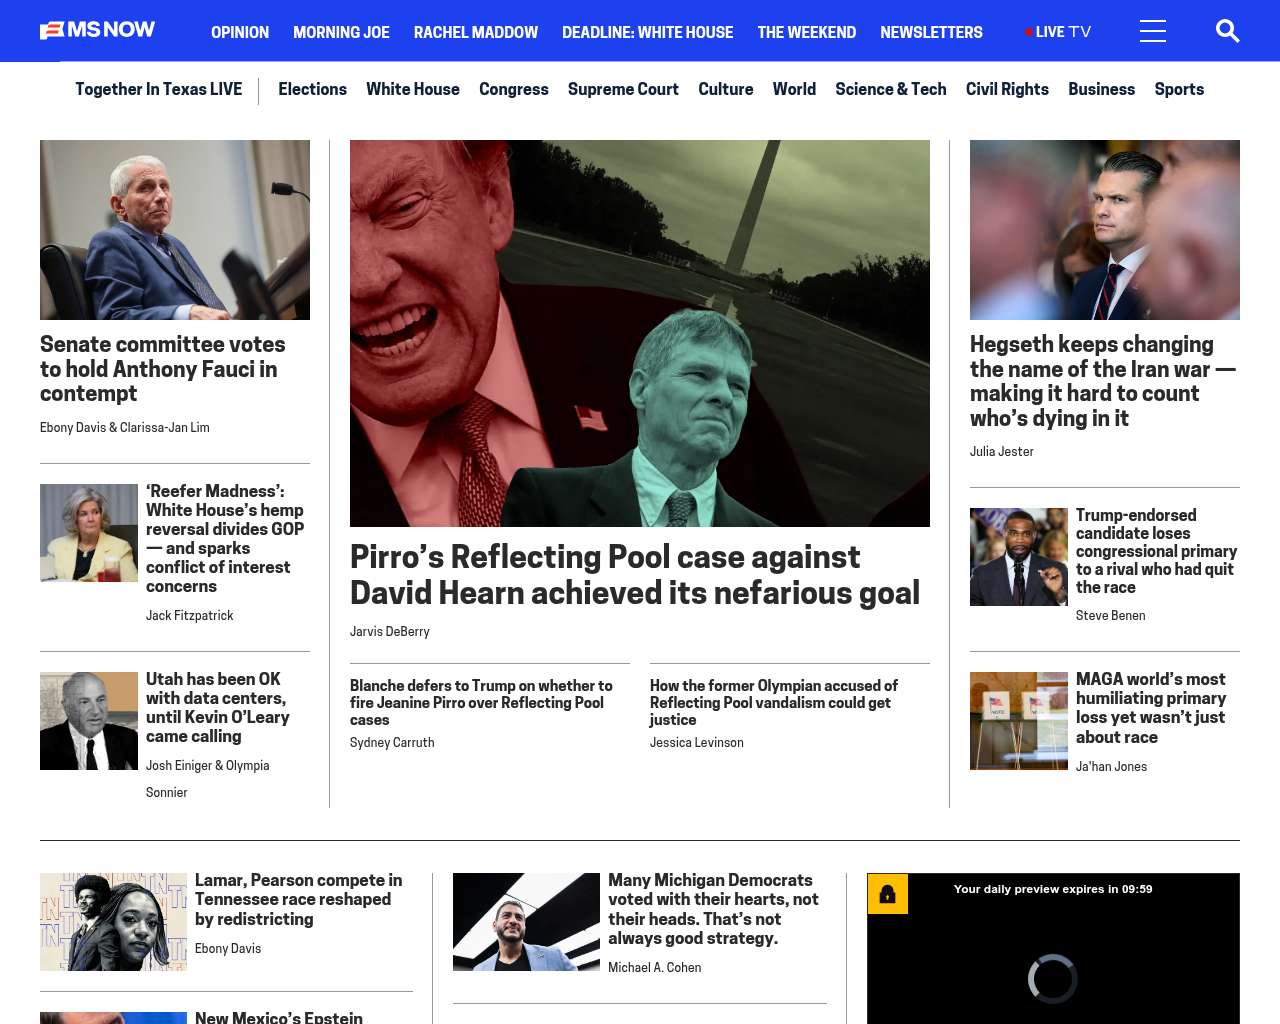Open the hamburger menu icon
Screen dimensions: 1280x1024
click(x=1152, y=31)
